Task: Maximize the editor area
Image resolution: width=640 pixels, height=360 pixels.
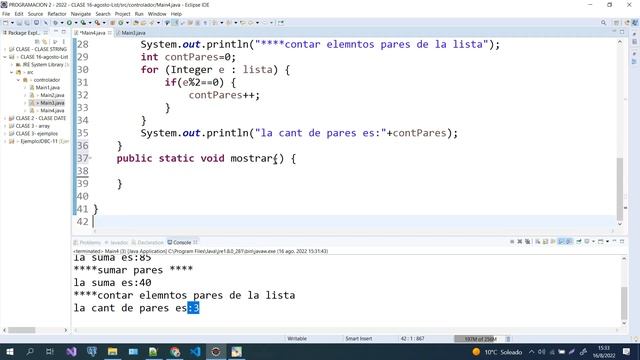Action: point(622,32)
